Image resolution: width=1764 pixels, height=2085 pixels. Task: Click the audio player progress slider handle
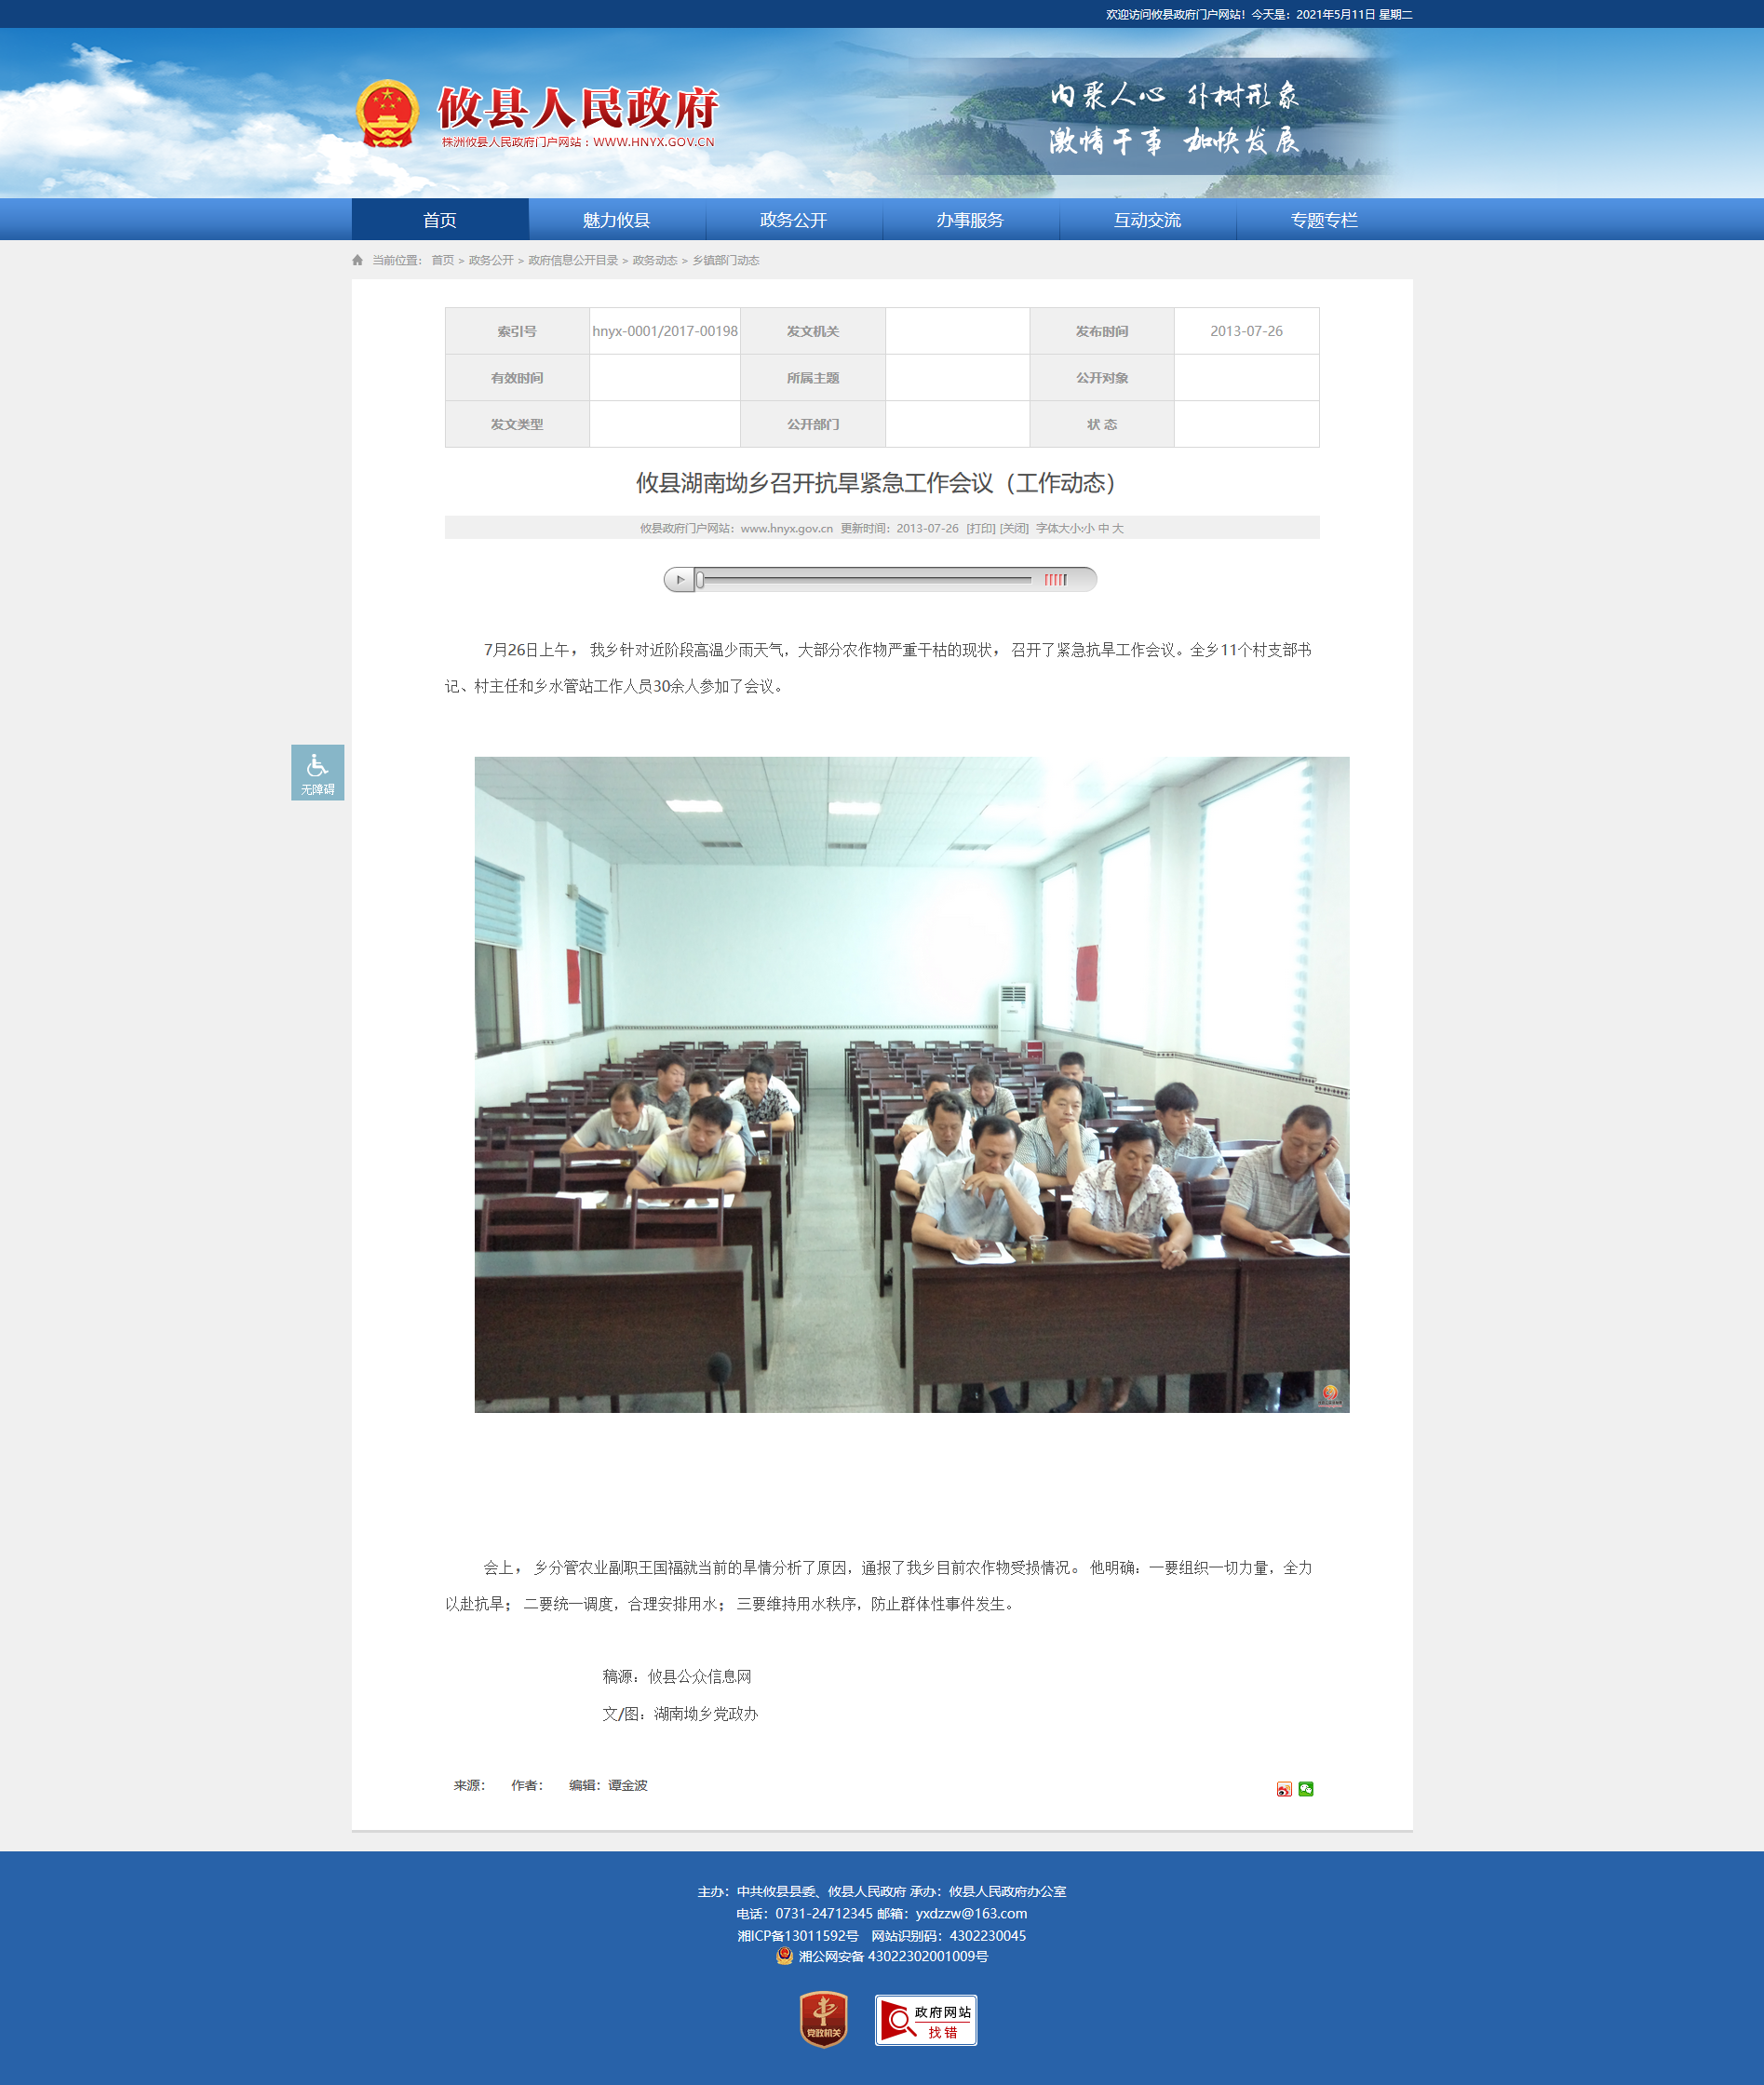pyautogui.click(x=700, y=580)
